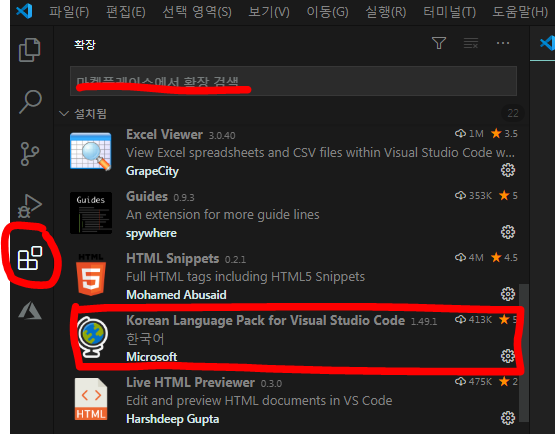Viewport: 555px width, 434px height.
Task: Click the Guides 5 star rating
Action: pyautogui.click(x=508, y=195)
